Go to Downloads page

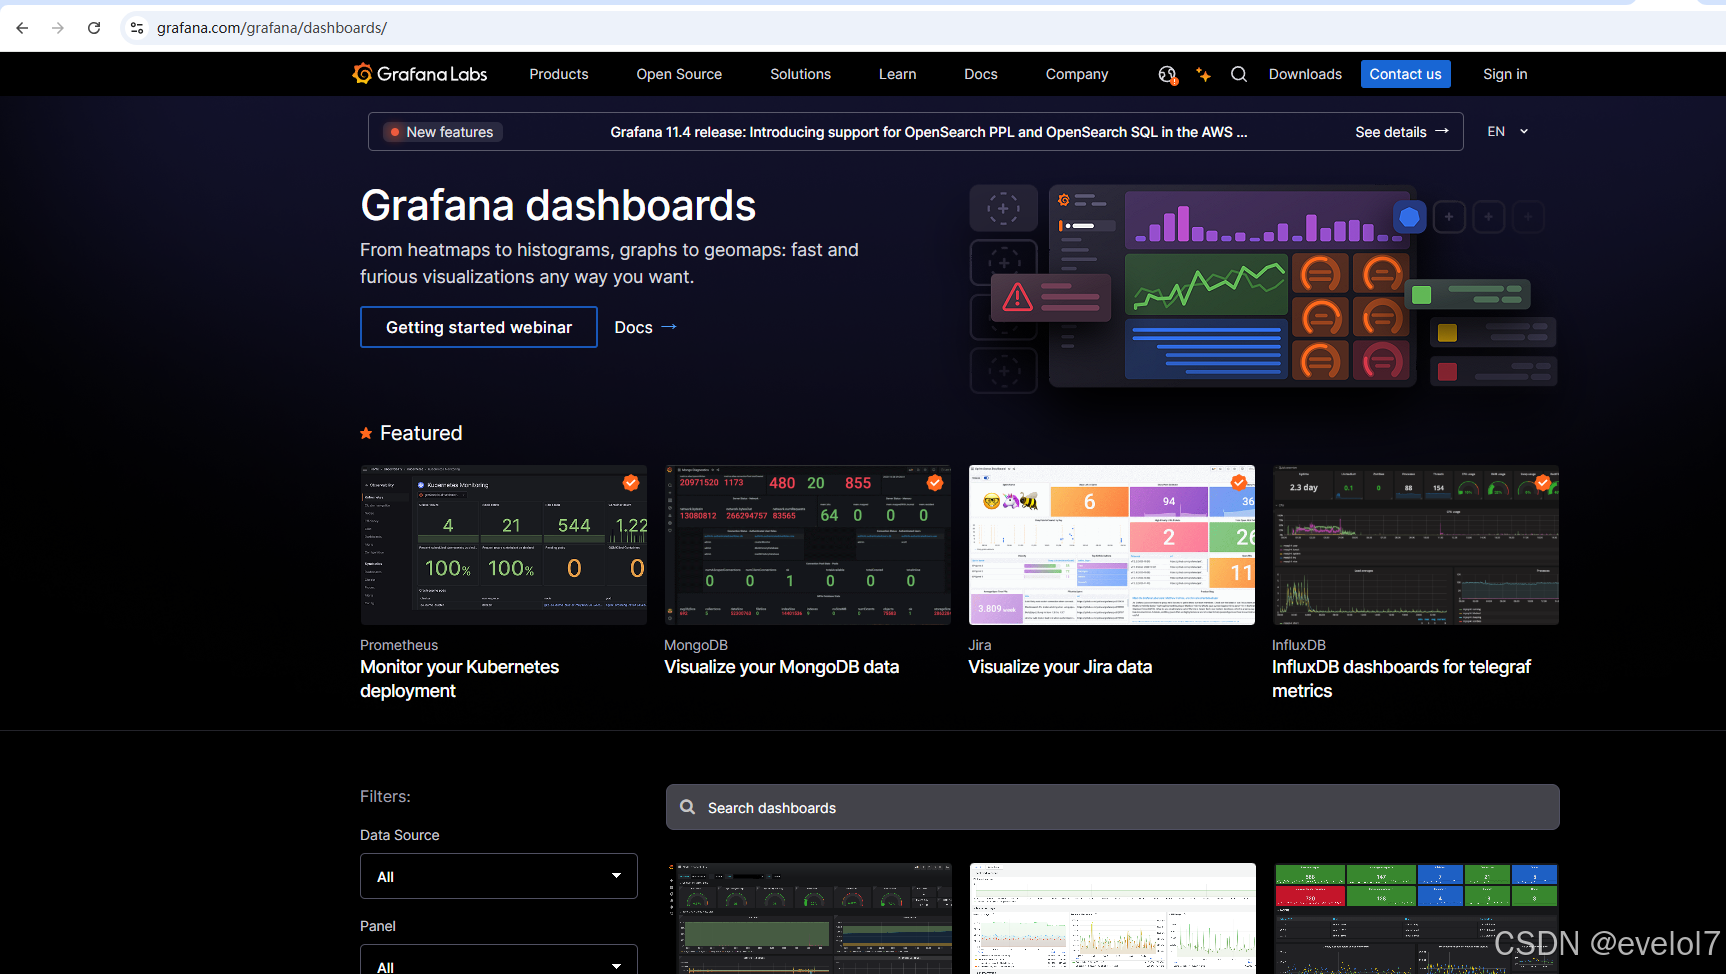1305,74
